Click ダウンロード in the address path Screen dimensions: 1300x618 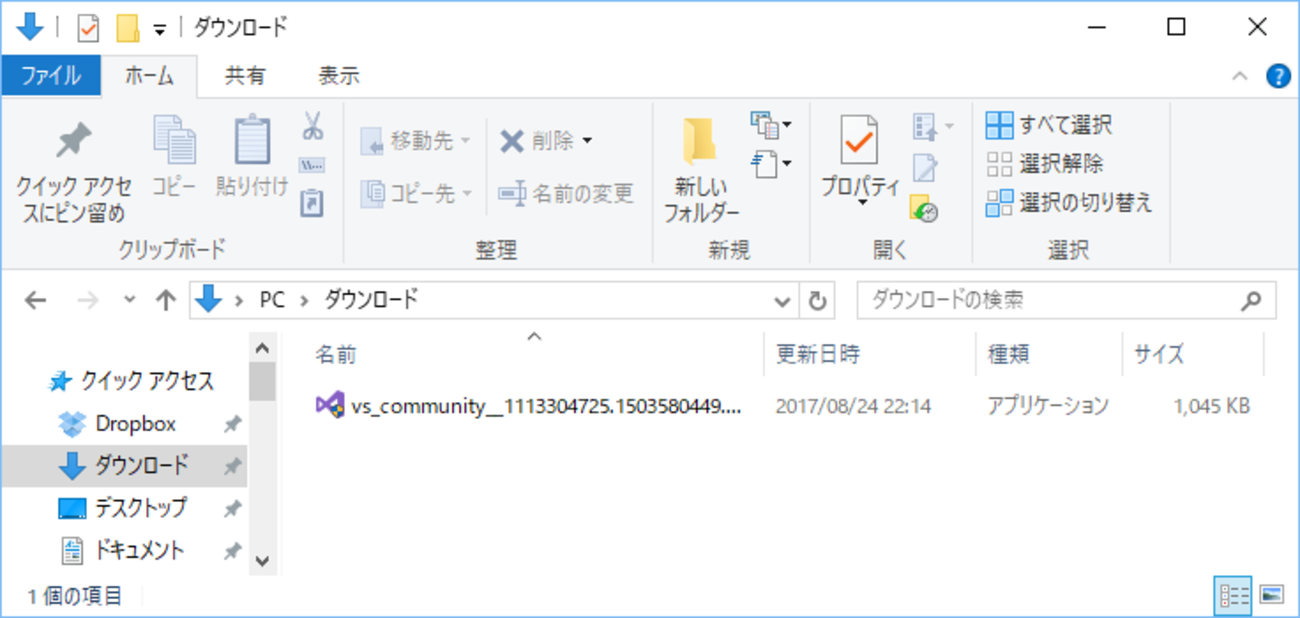pos(371,300)
